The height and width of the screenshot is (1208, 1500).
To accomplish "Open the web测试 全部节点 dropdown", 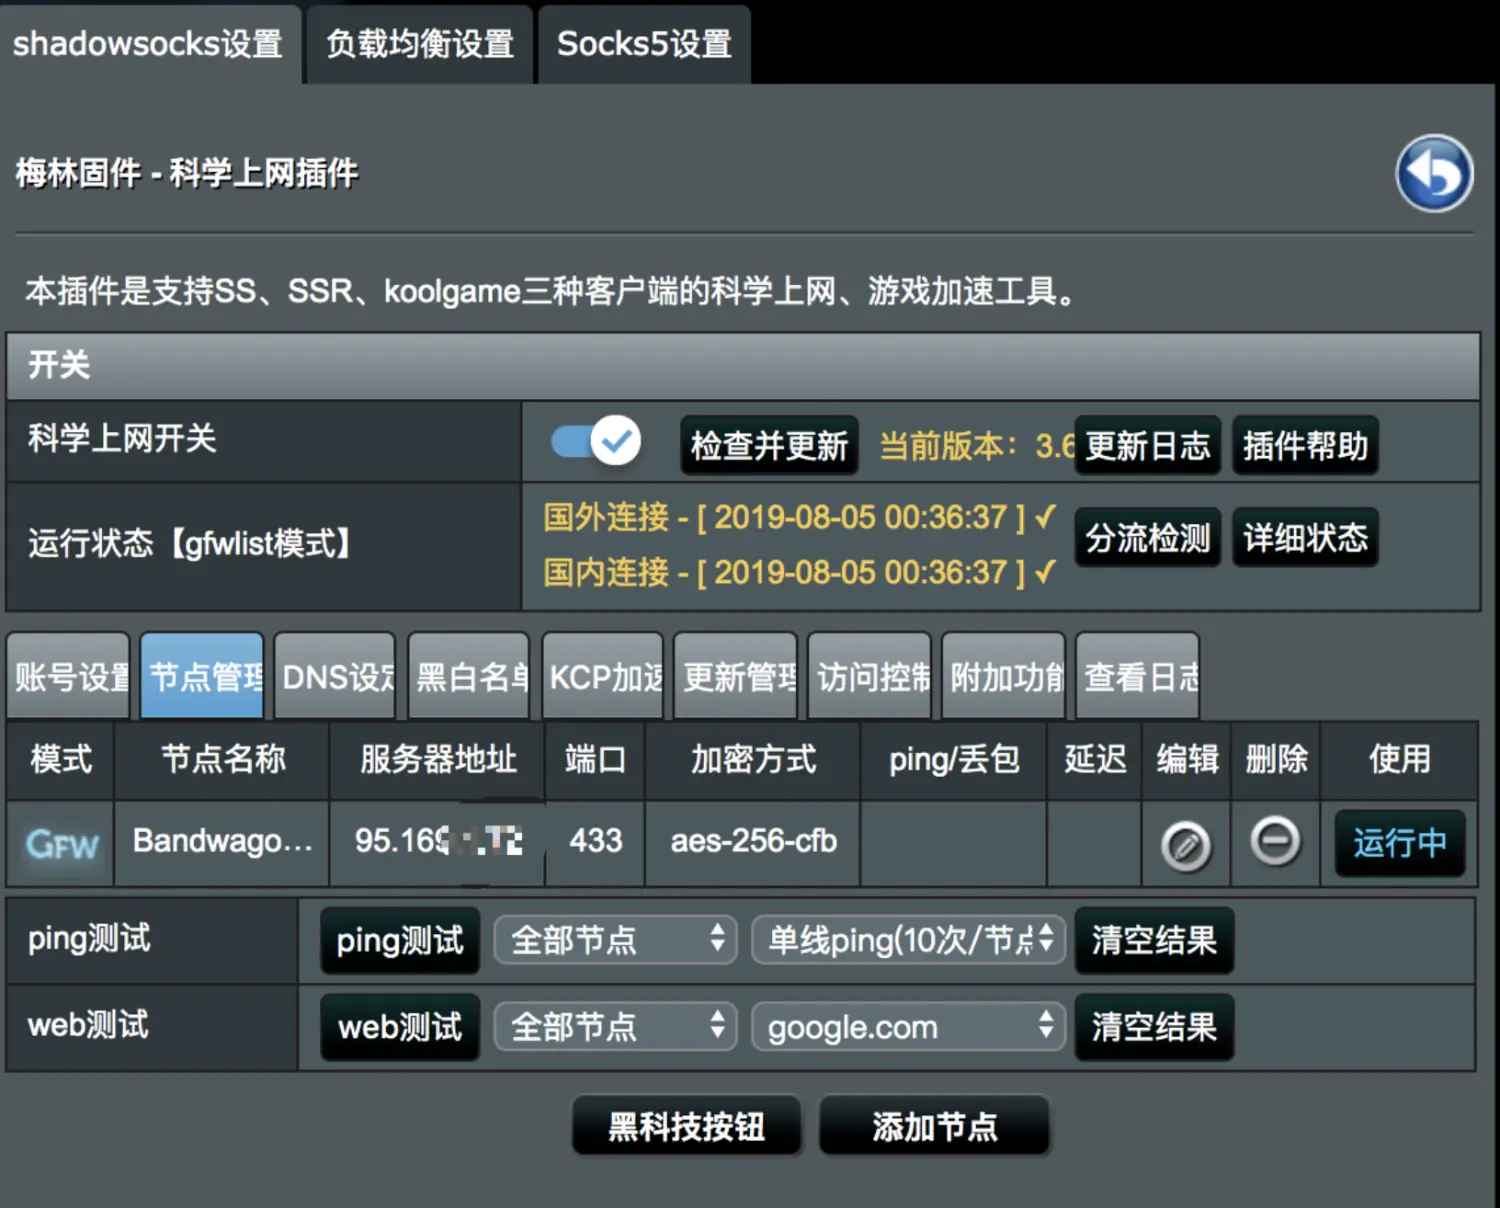I will [616, 1027].
